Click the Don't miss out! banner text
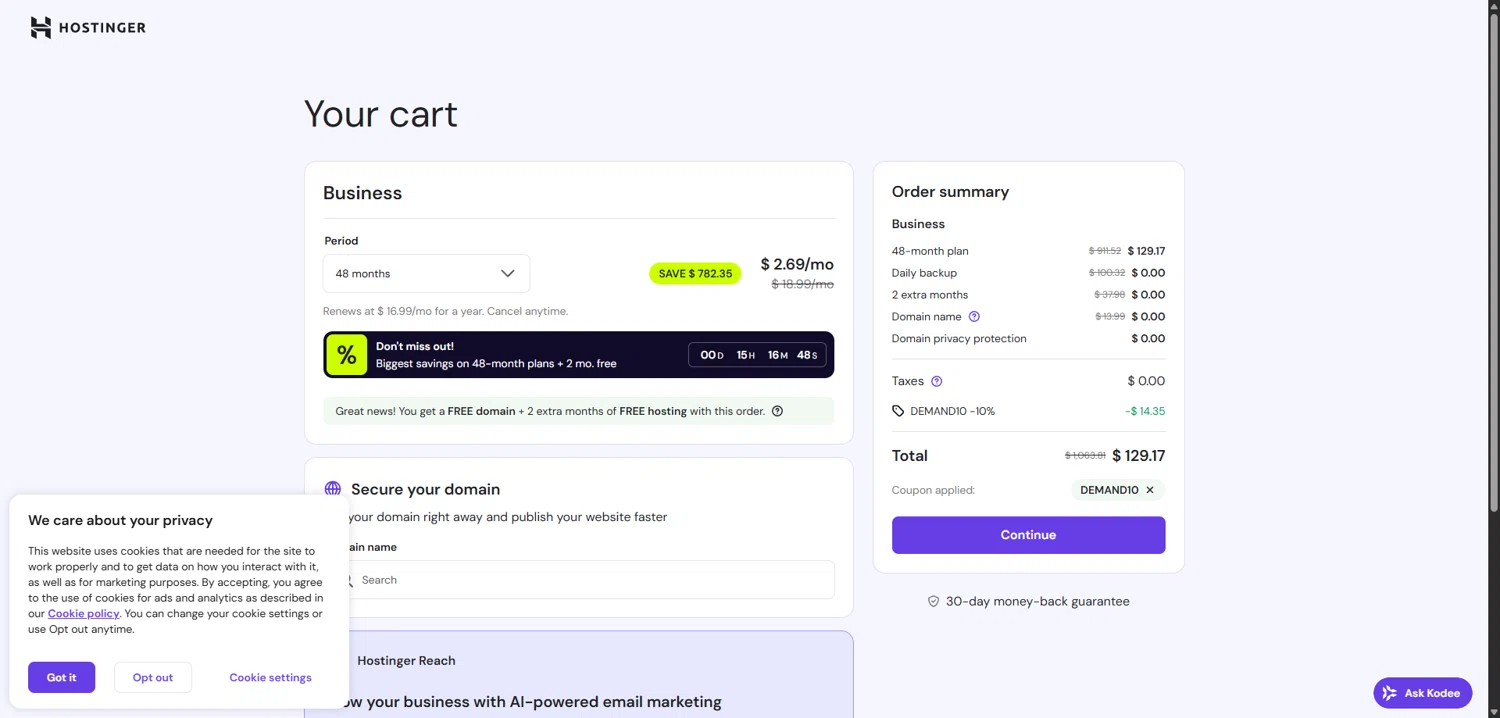 [415, 346]
